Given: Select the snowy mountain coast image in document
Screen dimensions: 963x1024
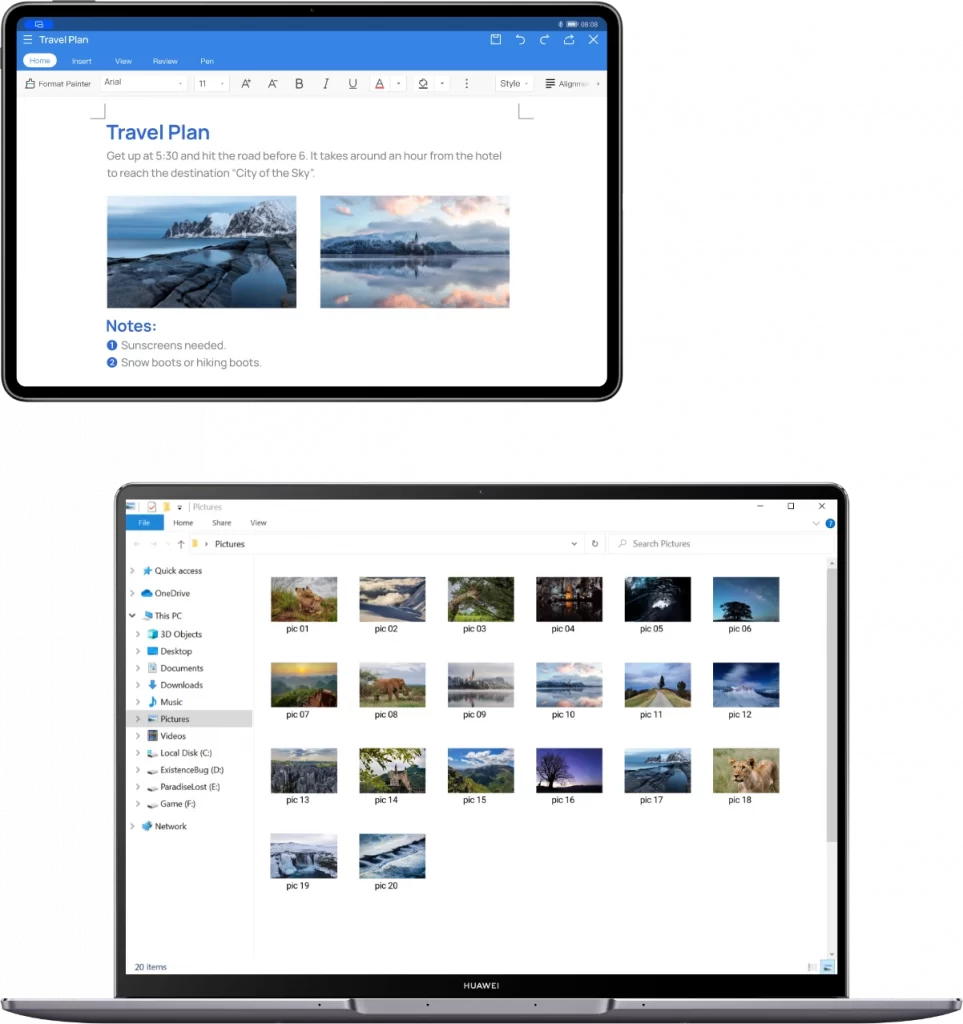Looking at the screenshot, I should coord(202,252).
